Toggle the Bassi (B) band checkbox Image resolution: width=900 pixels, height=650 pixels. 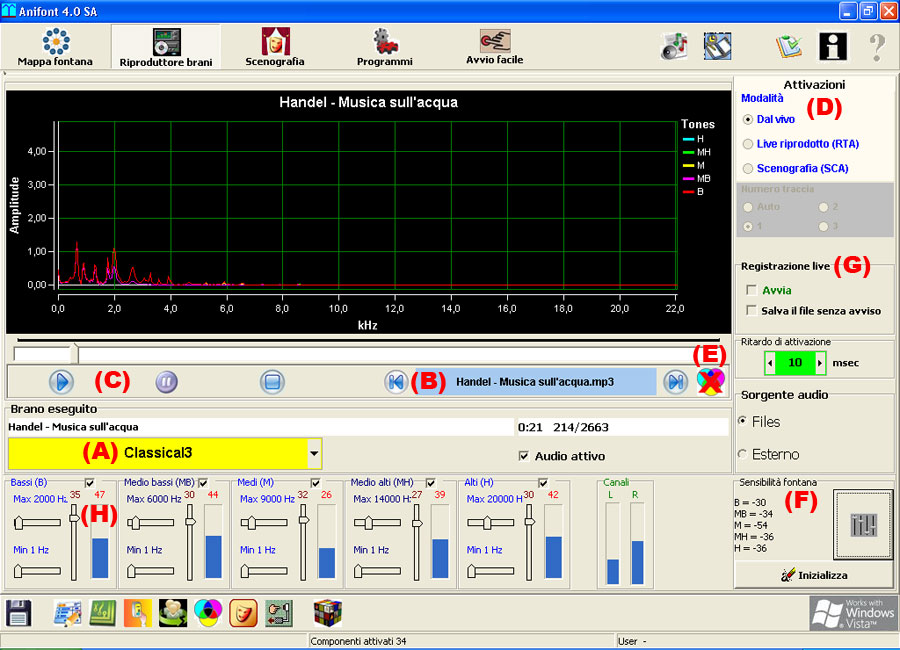(x=90, y=483)
